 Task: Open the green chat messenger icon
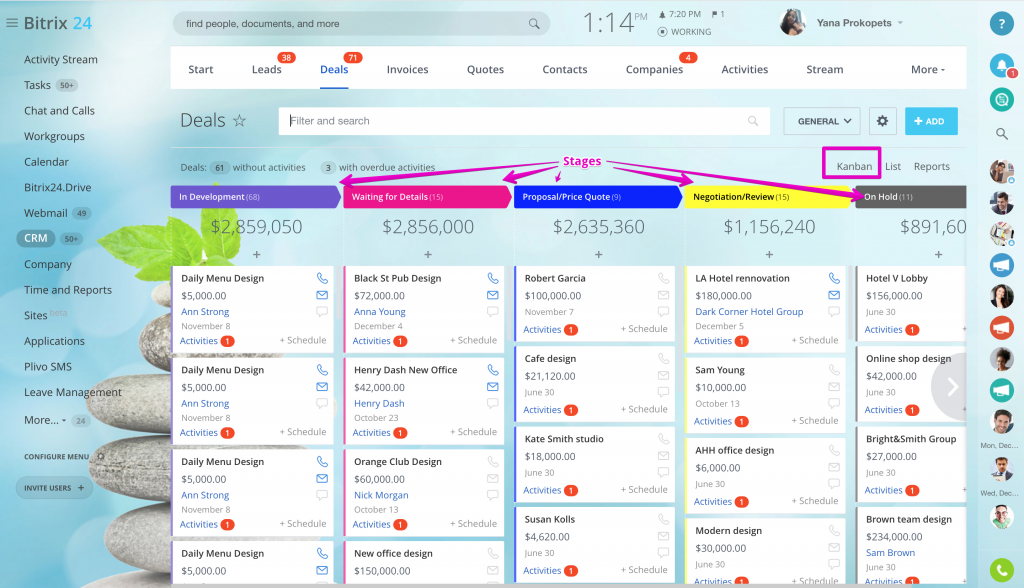pyautogui.click(x=1001, y=99)
